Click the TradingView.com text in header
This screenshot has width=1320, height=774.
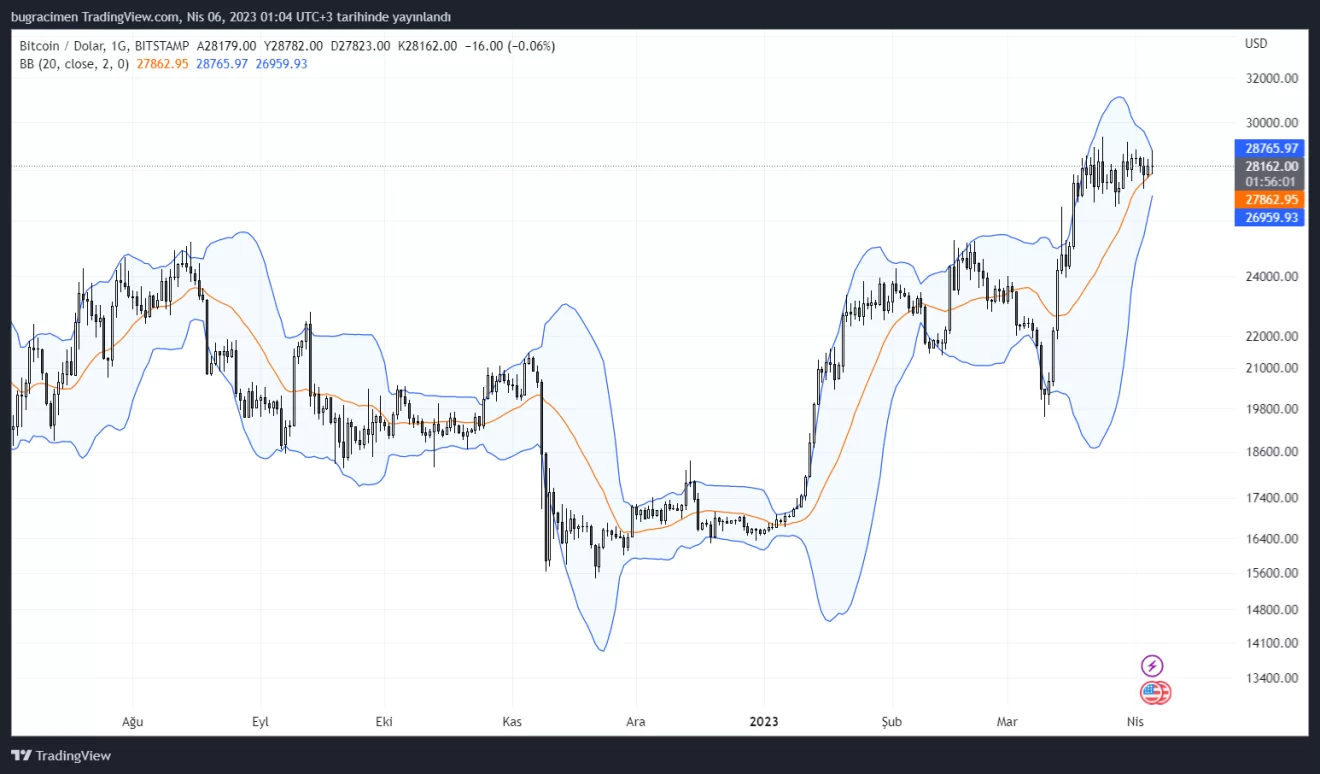click(x=133, y=17)
